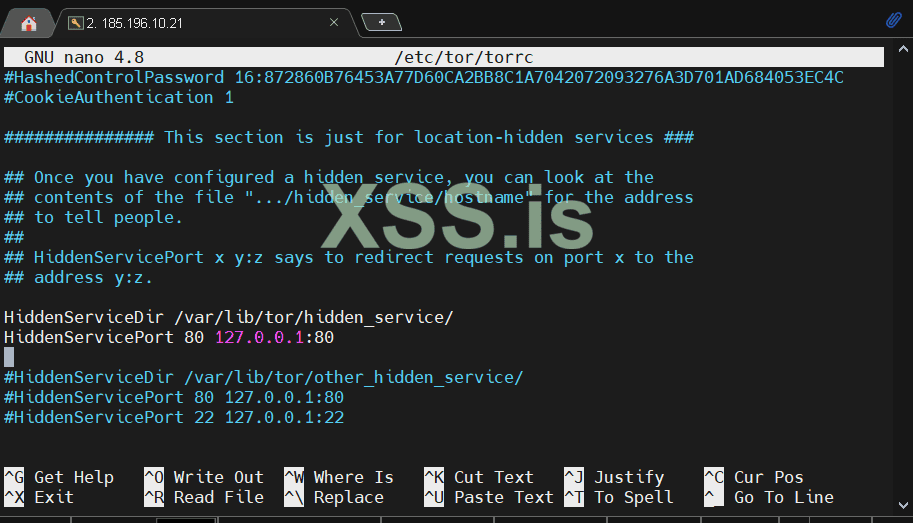Click the commented #HiddenServicePort 80 line
Viewport: 913px width, 523px height.
[x=174, y=397]
